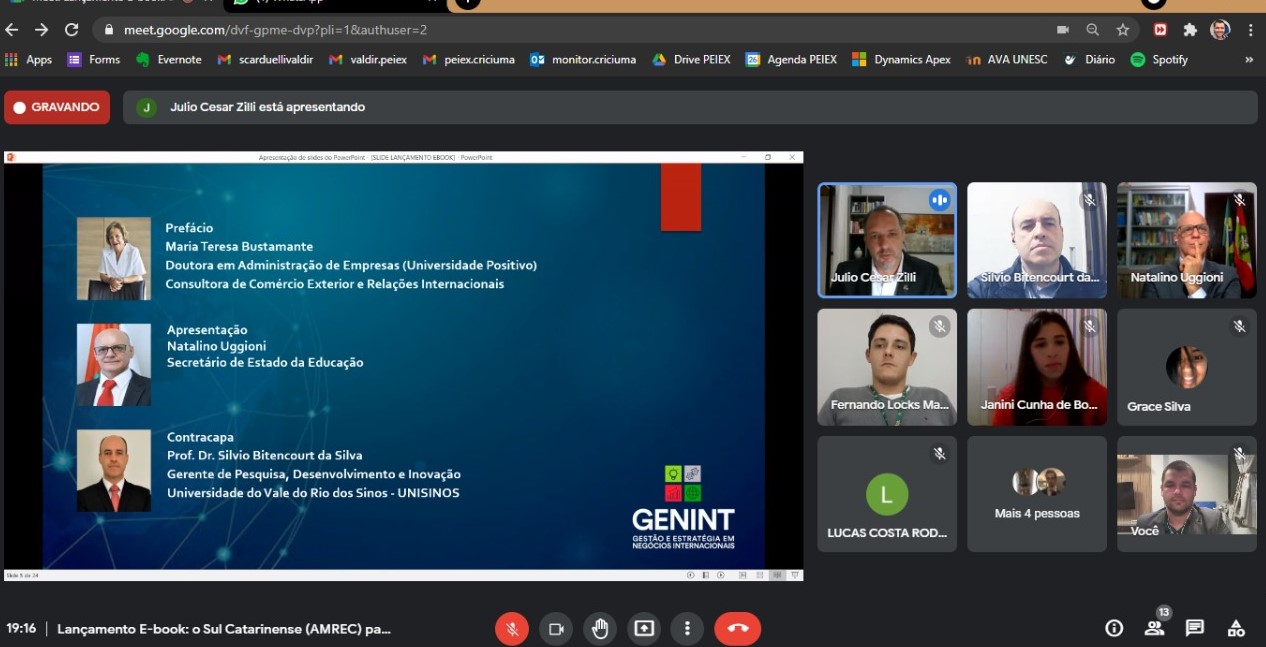This screenshot has width=1266, height=647.
Task: Click the present screen button
Action: click(x=644, y=629)
